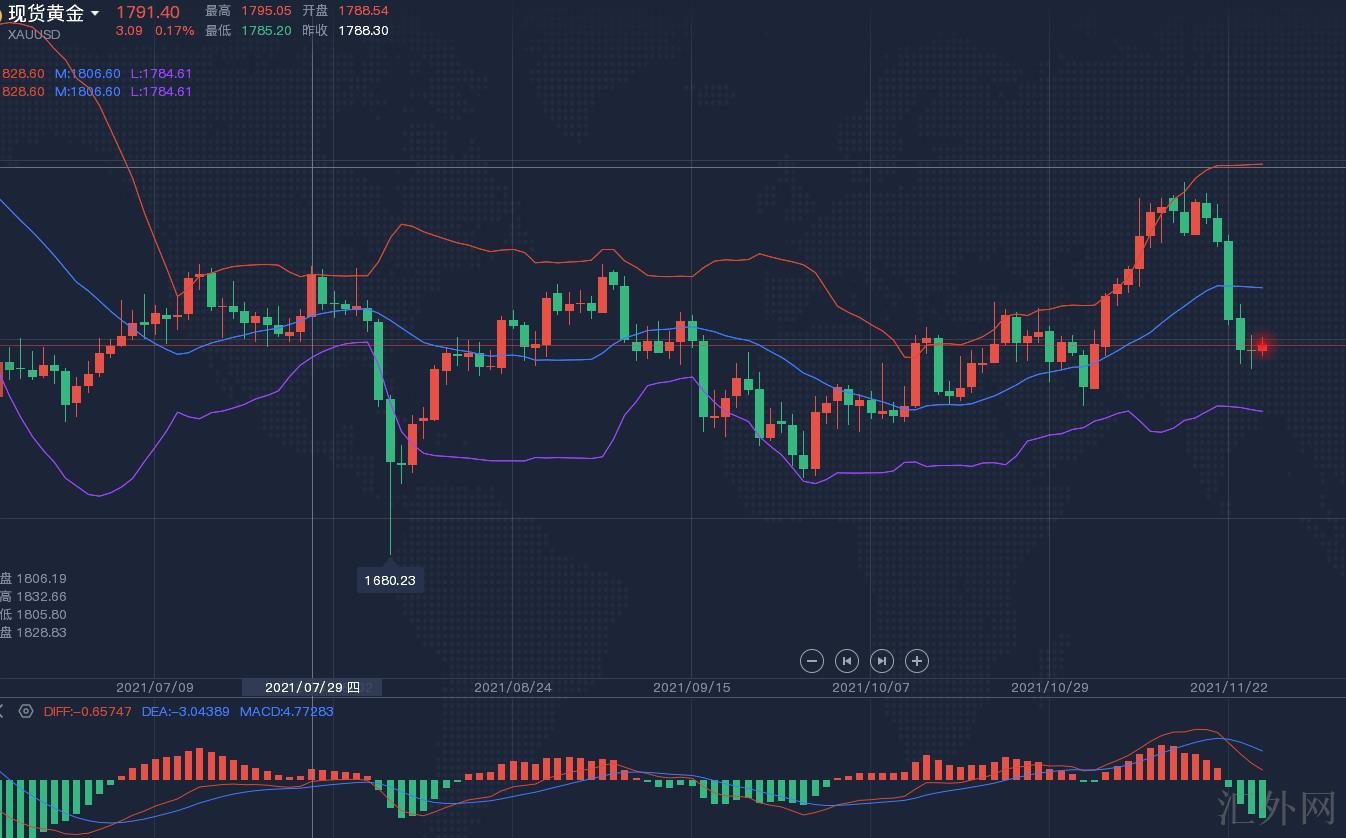
Task: Select the 1680.23 low price label
Action: [x=390, y=580]
